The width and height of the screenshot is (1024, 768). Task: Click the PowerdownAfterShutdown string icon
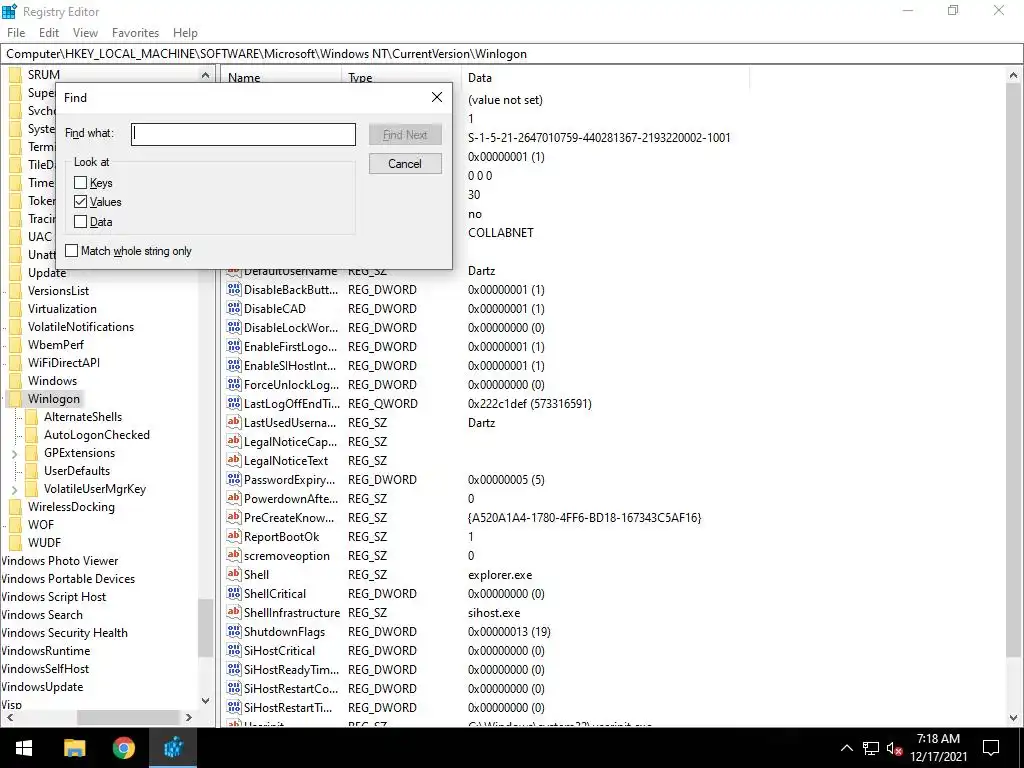tap(234, 498)
